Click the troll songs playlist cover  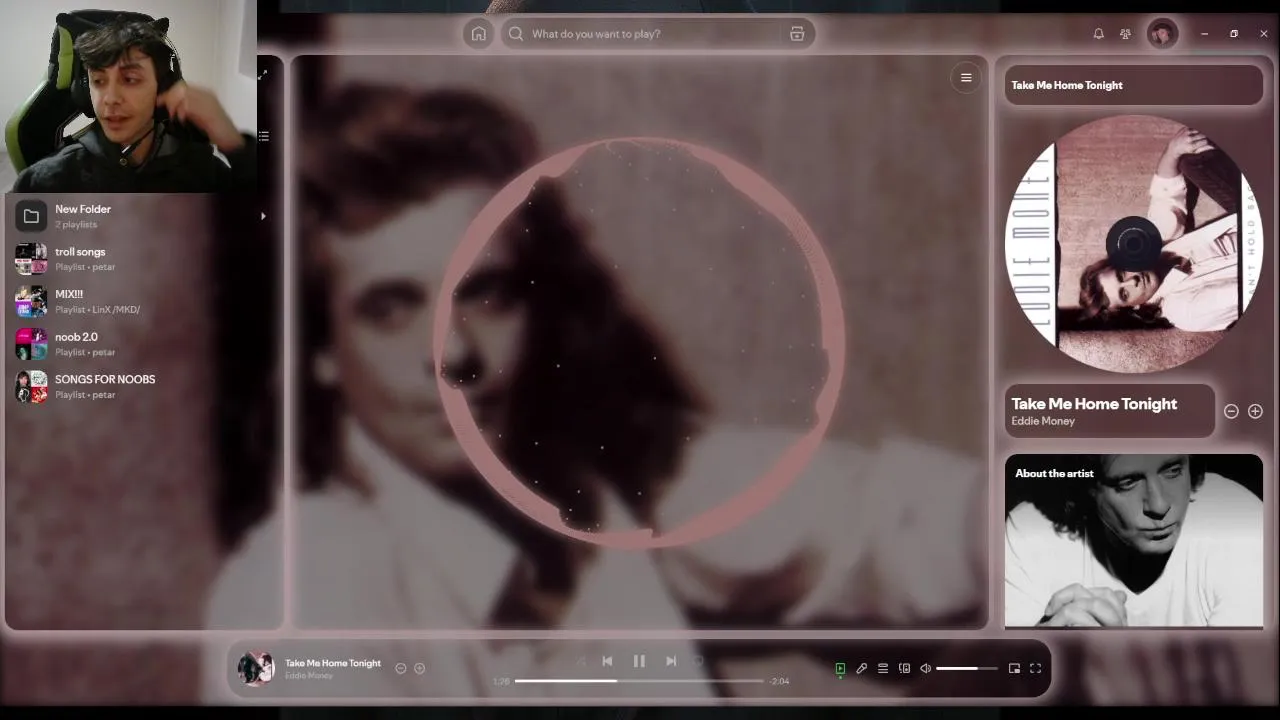[x=31, y=259]
